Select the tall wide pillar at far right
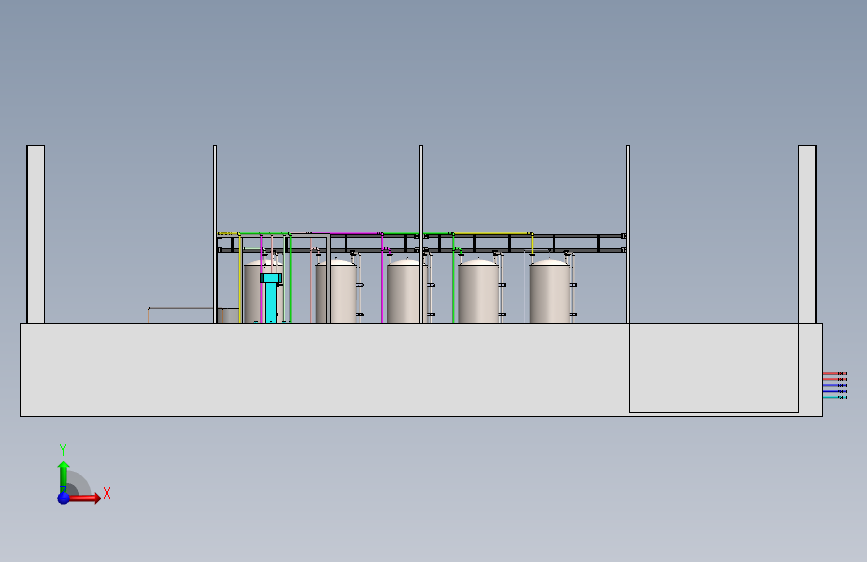Image resolution: width=867 pixels, height=562 pixels. (x=807, y=234)
